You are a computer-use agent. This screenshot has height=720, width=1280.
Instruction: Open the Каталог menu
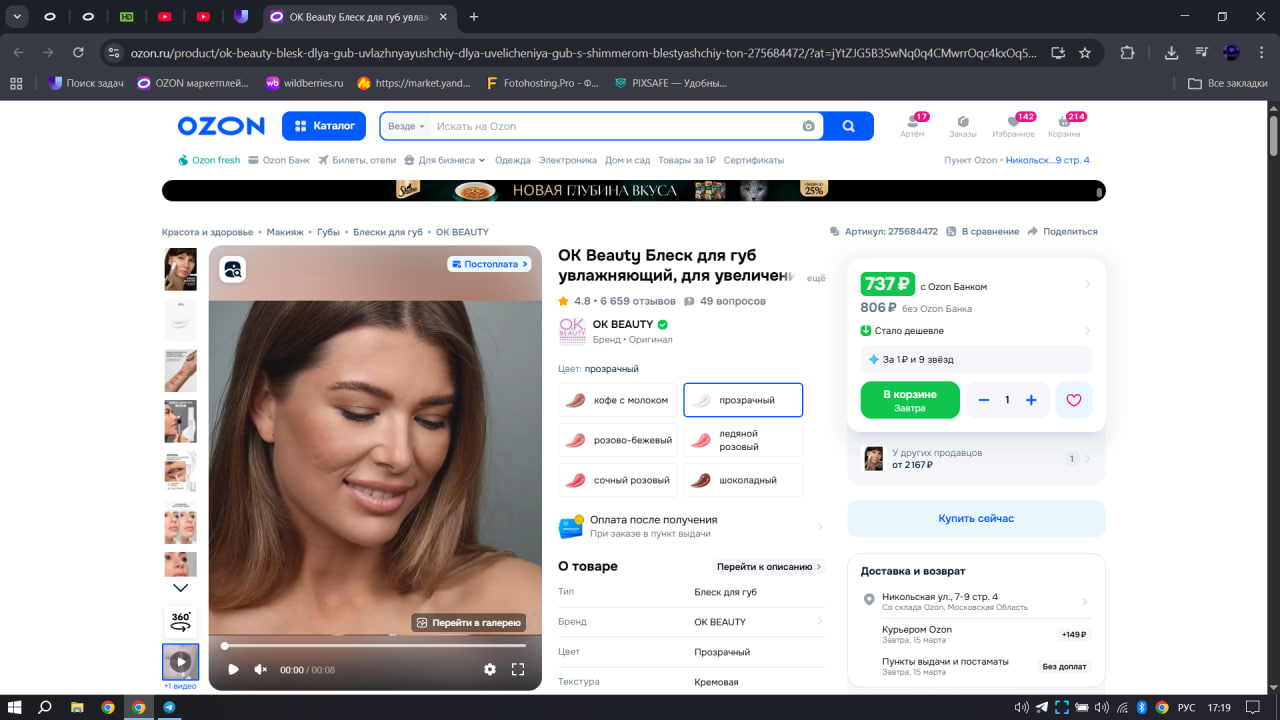point(325,126)
